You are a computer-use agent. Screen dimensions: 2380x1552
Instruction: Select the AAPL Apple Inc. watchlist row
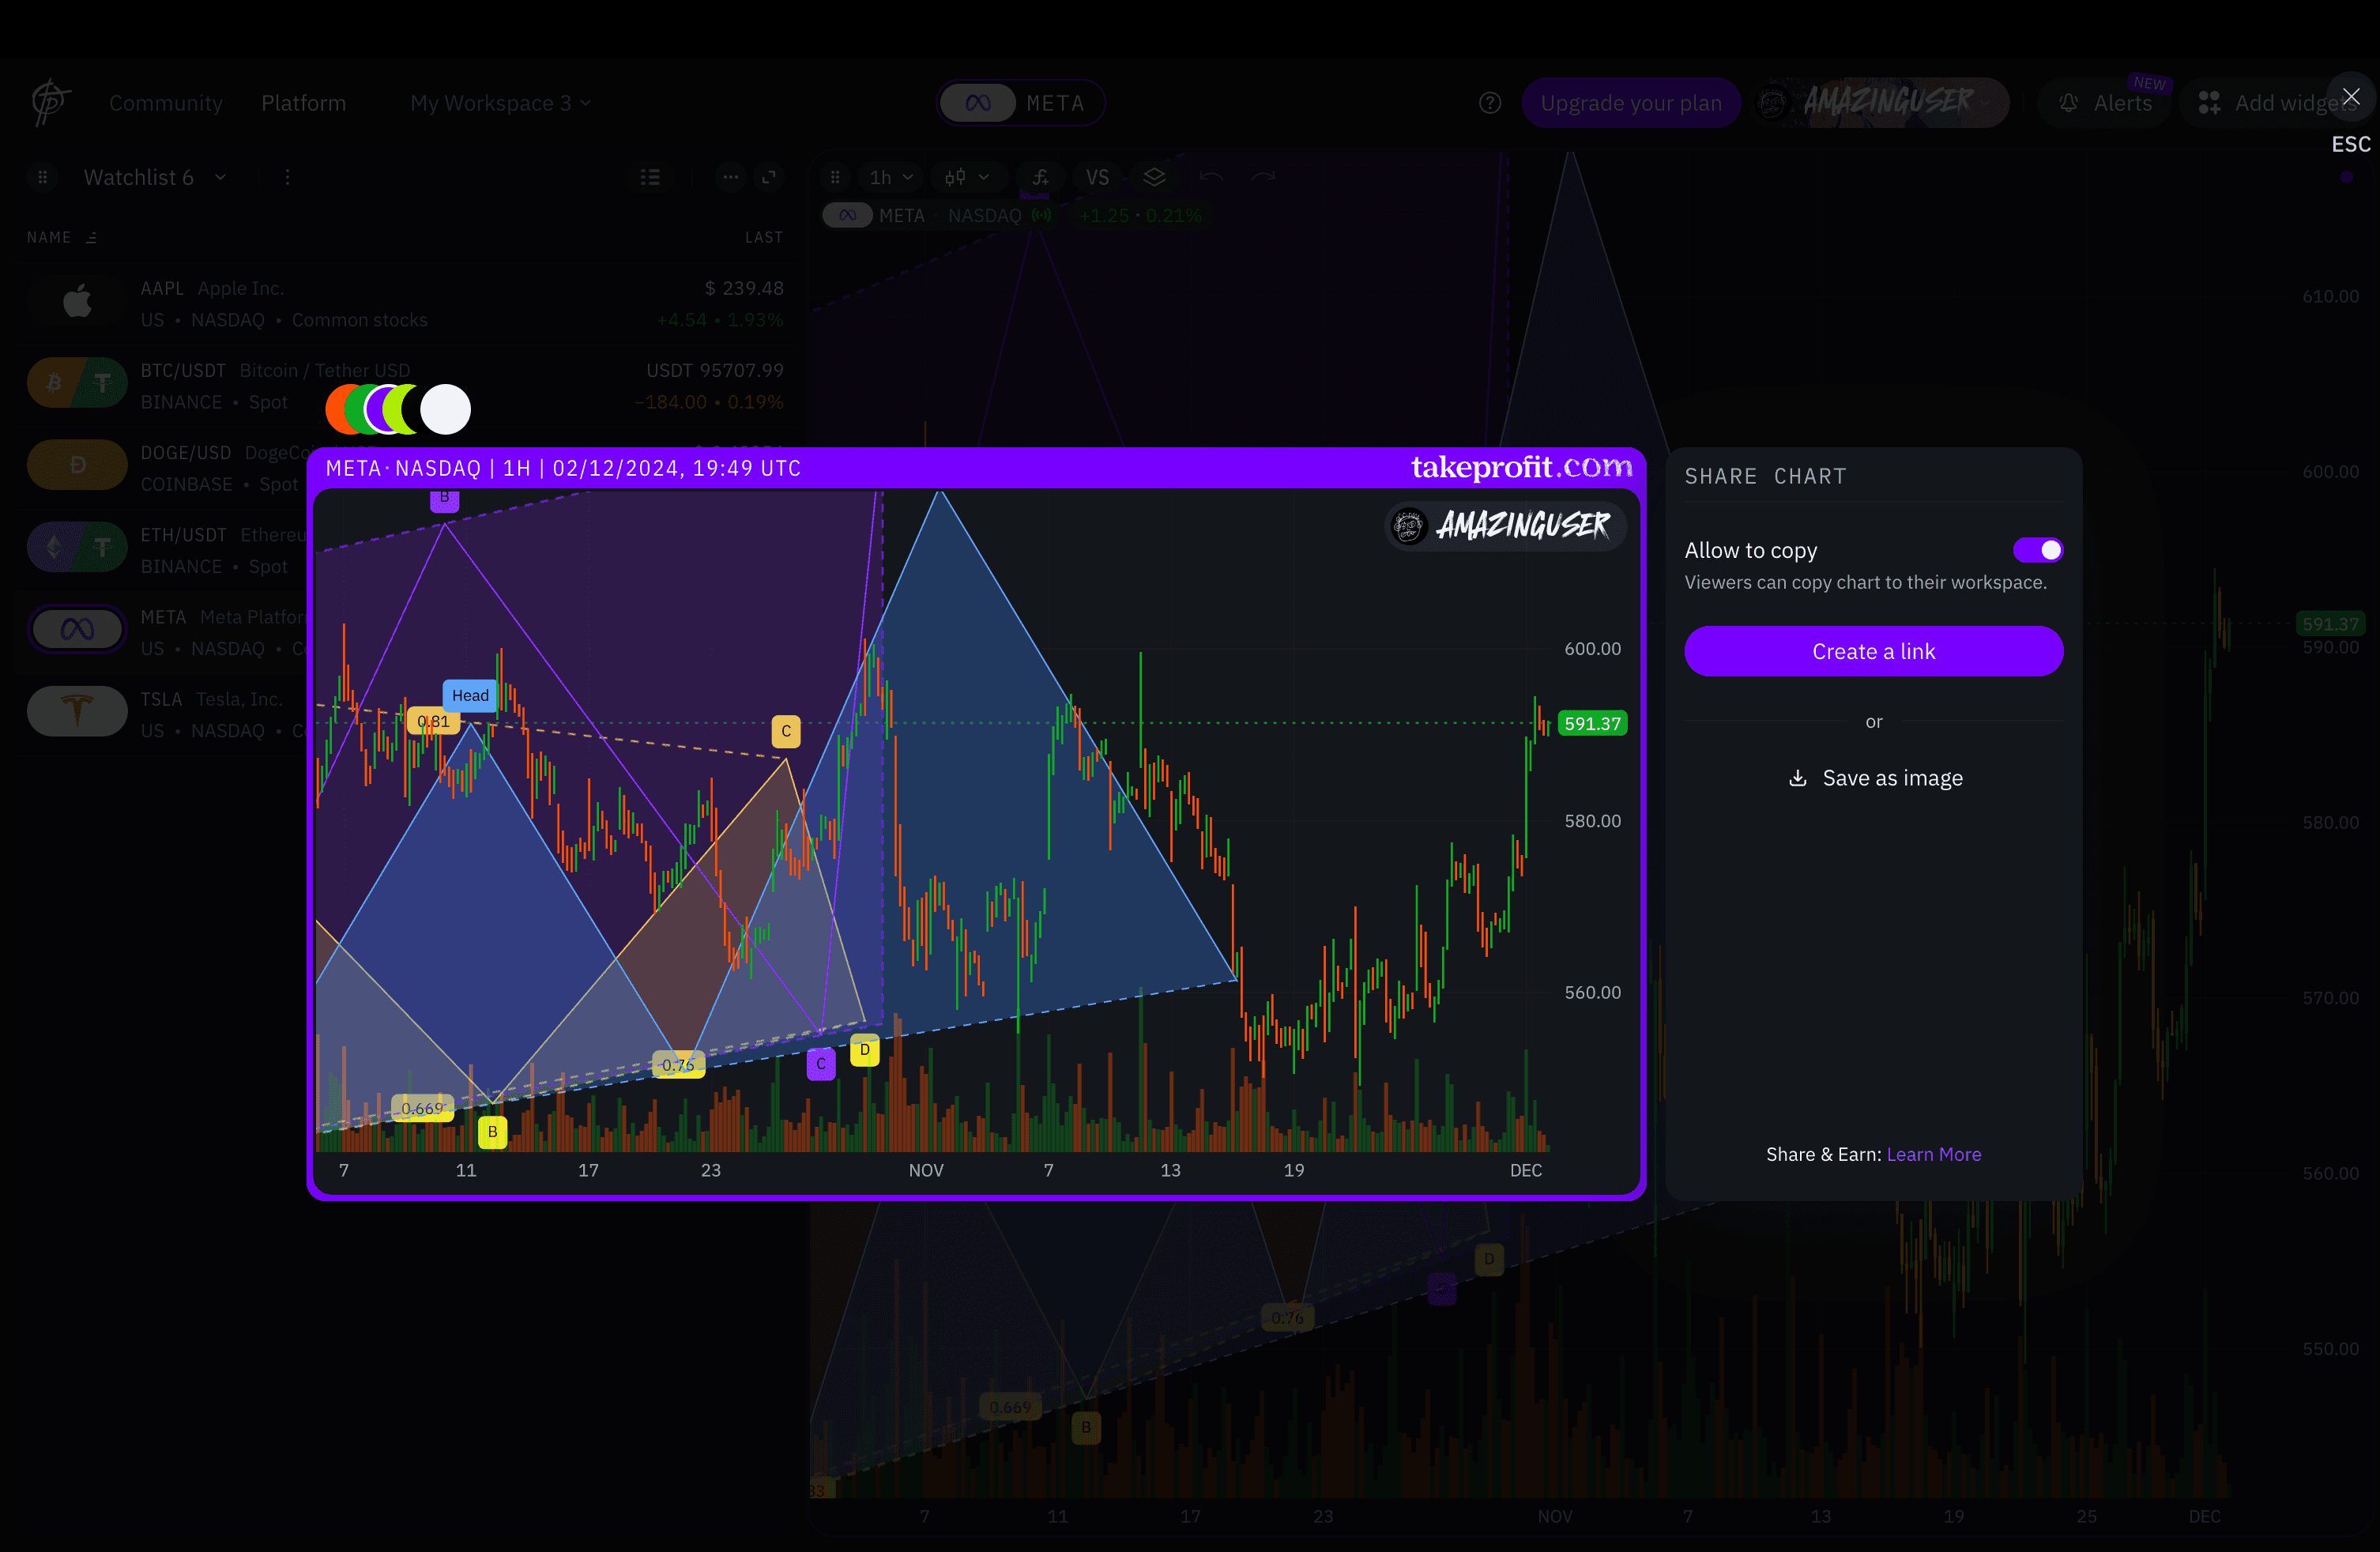point(405,303)
